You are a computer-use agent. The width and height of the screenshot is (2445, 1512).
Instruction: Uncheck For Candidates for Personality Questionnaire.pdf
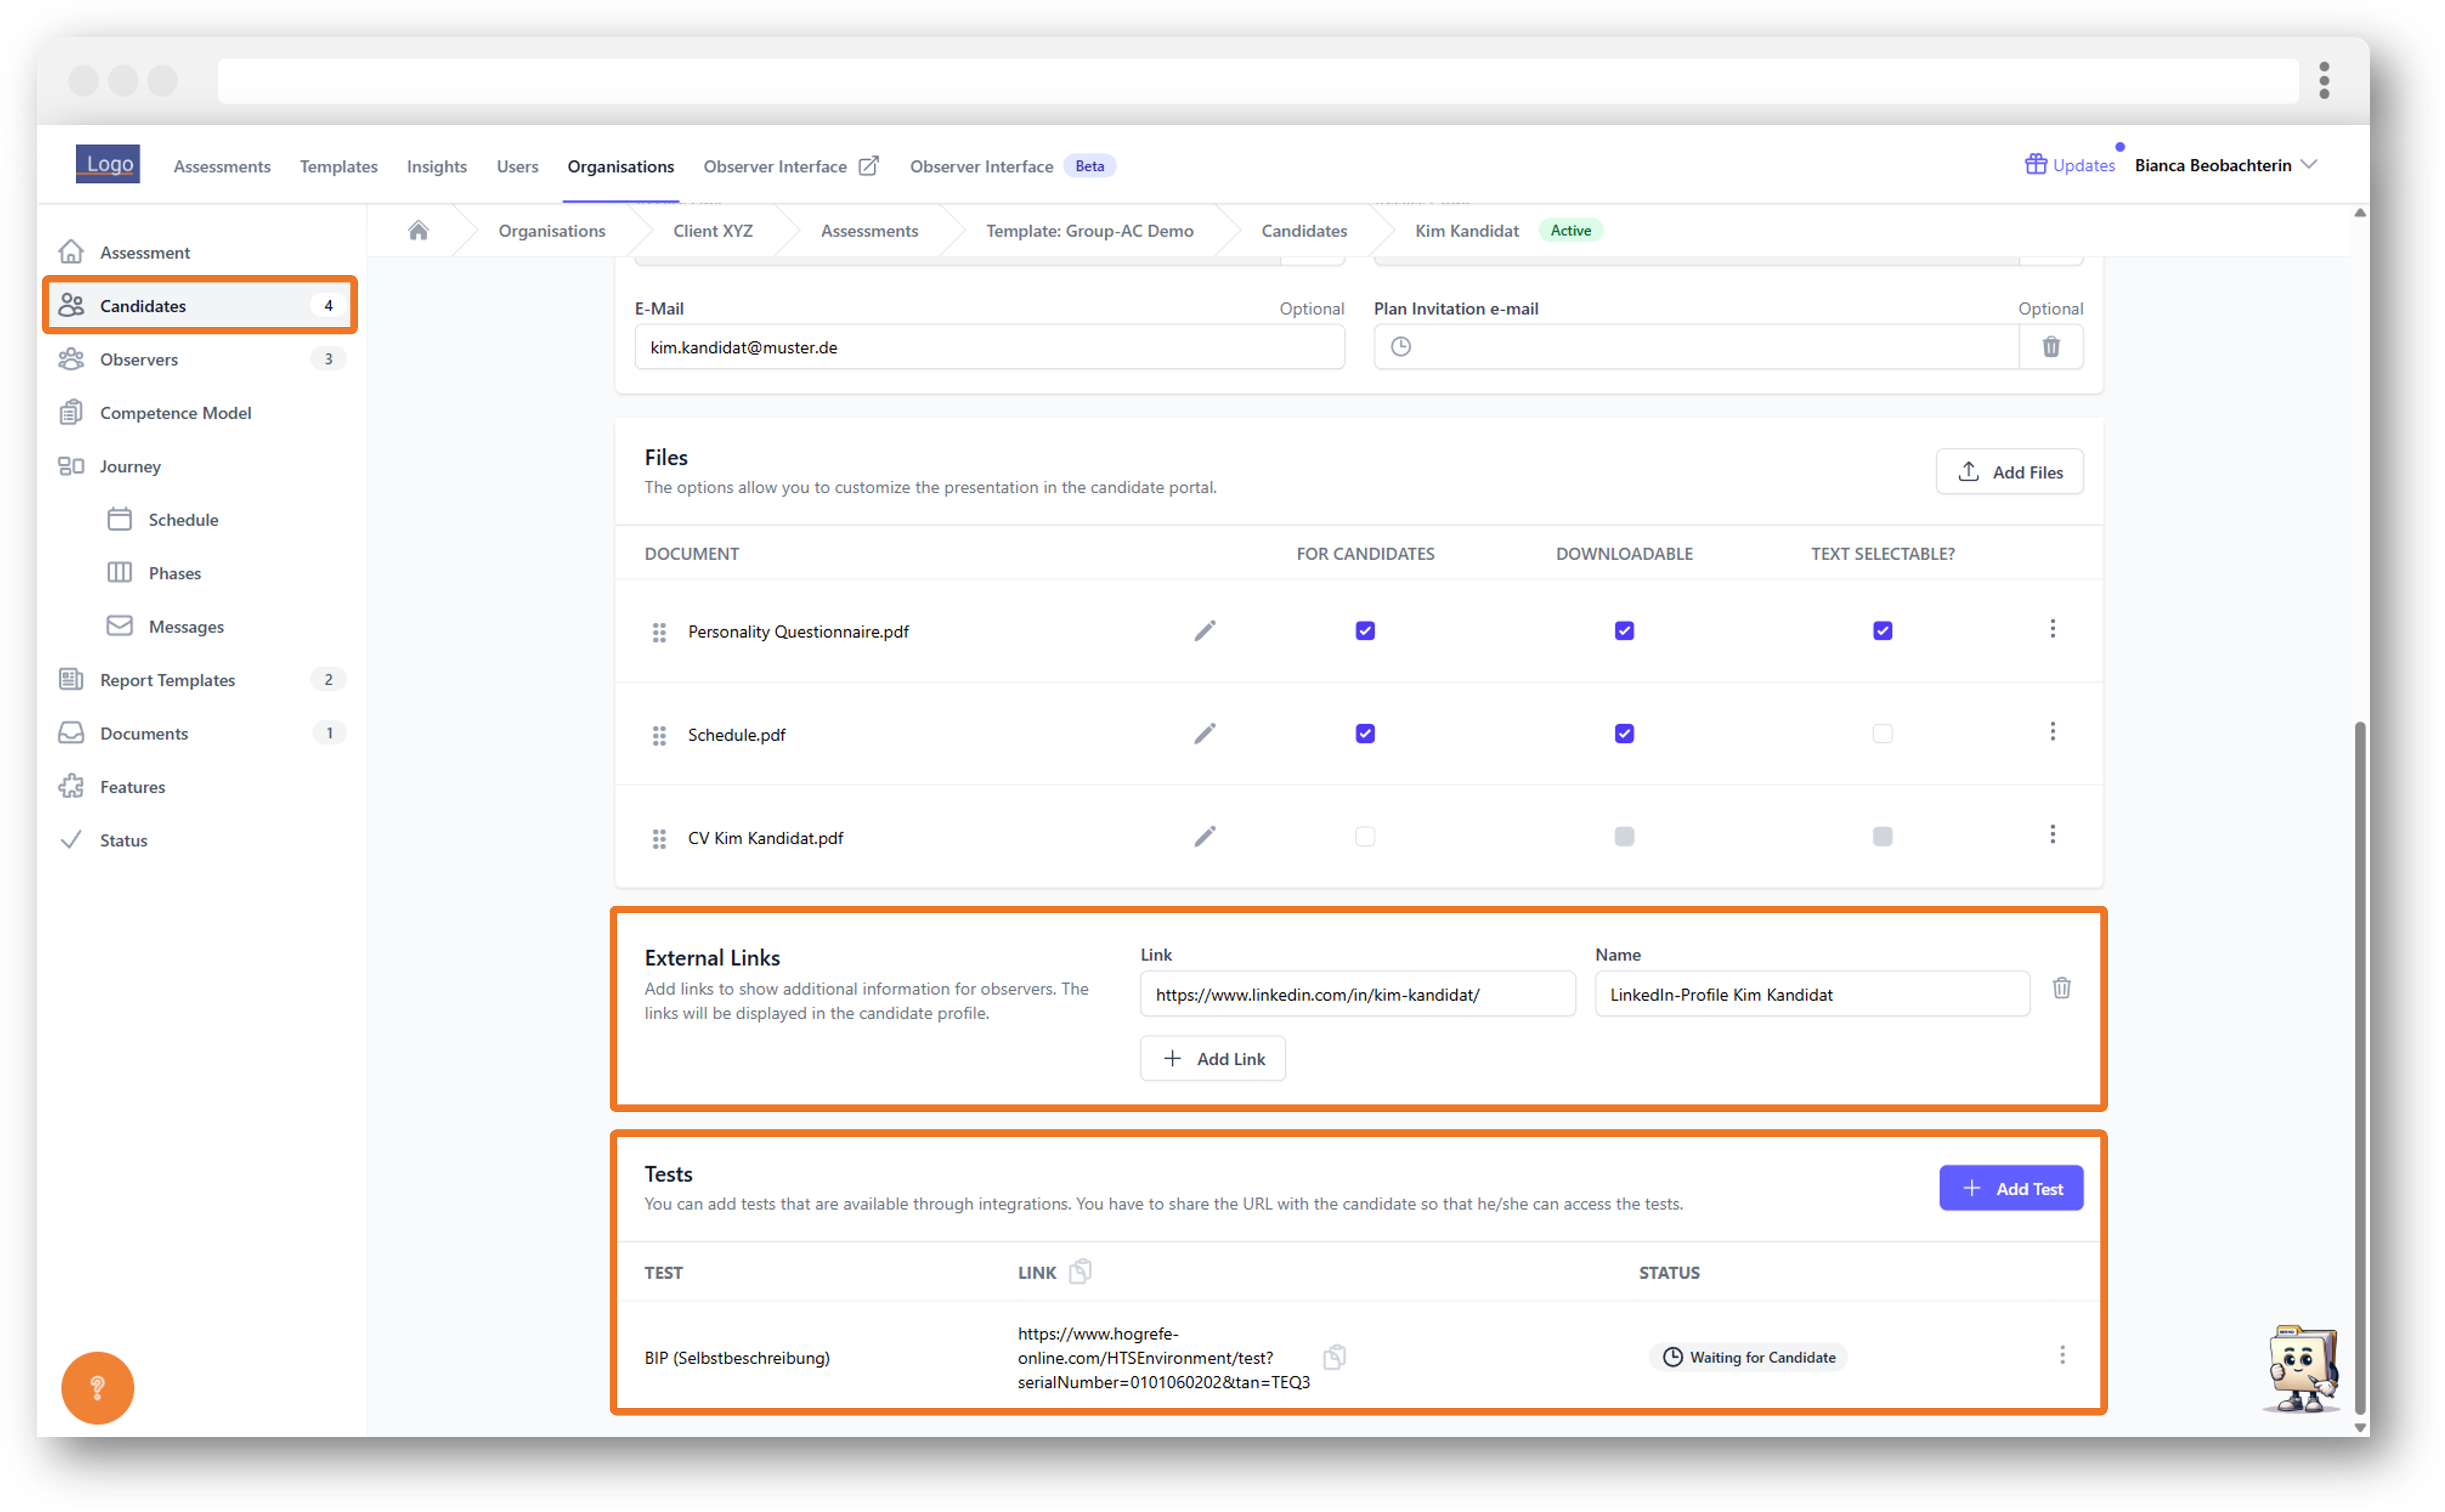click(x=1365, y=631)
